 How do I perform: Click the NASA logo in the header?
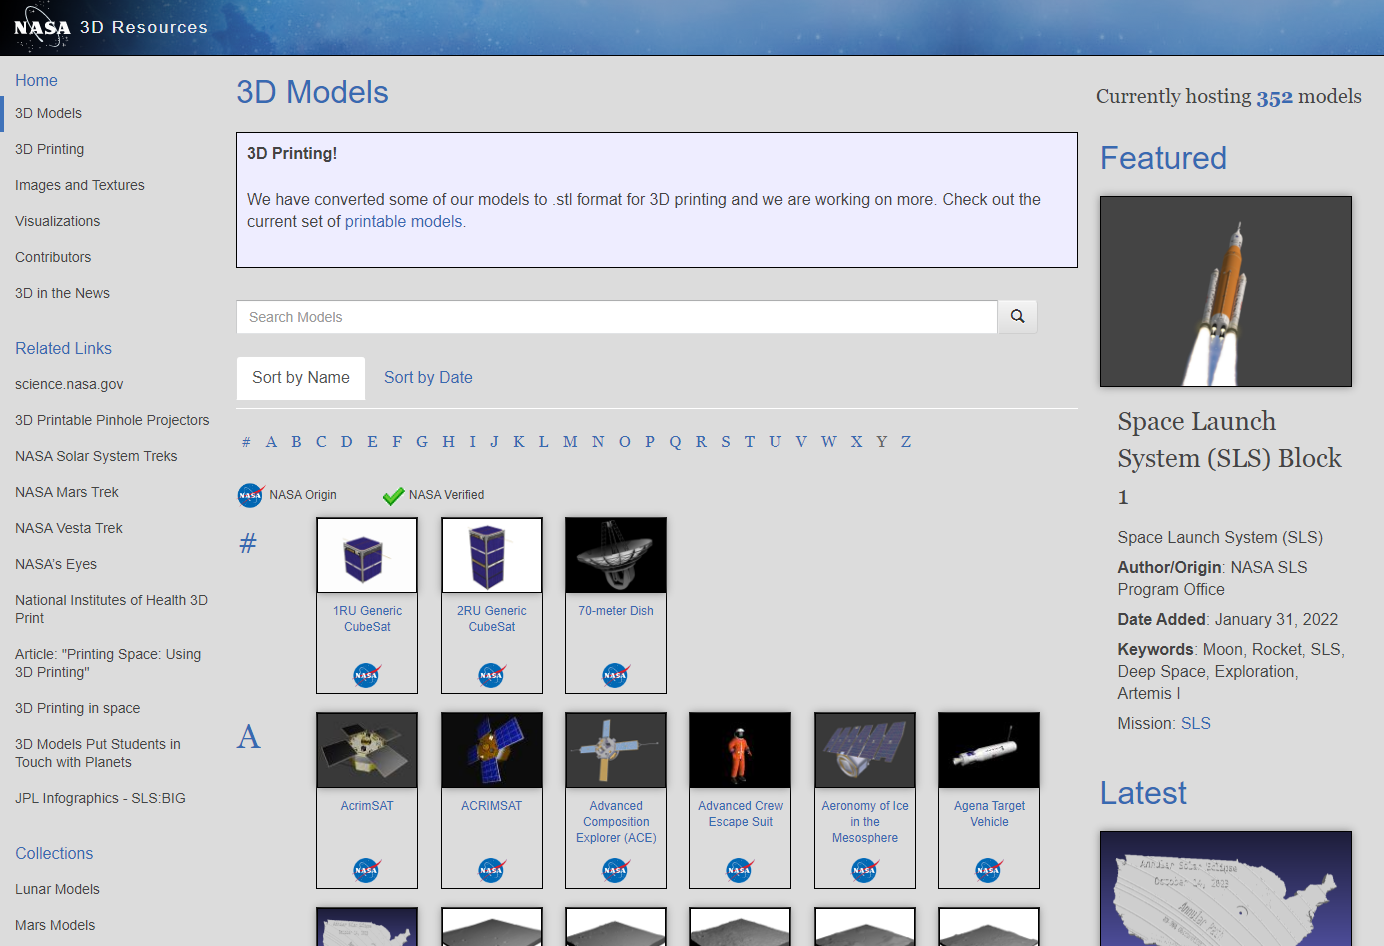click(x=40, y=26)
